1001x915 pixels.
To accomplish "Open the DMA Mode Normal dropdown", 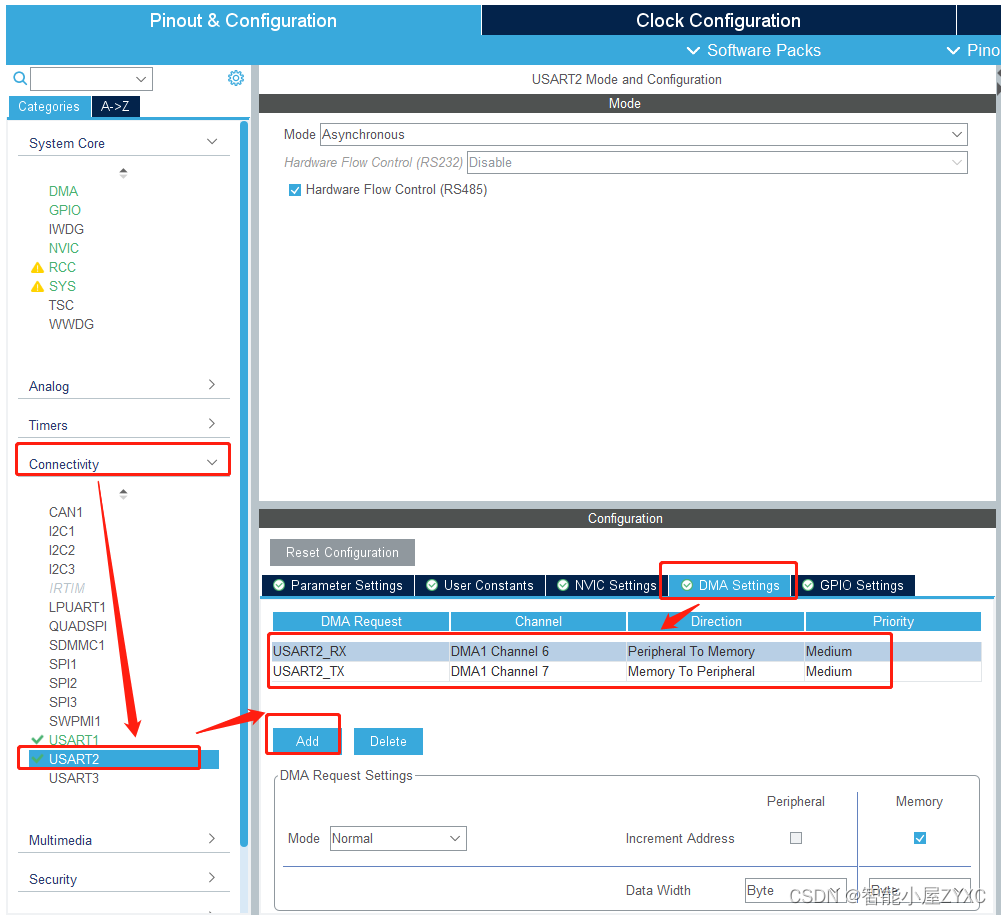I will pos(398,838).
